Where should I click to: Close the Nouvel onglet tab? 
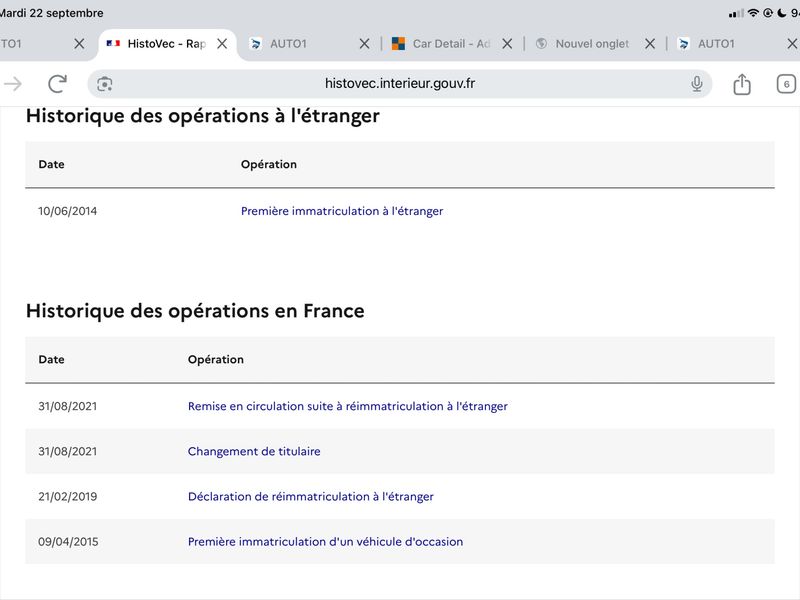tap(650, 44)
